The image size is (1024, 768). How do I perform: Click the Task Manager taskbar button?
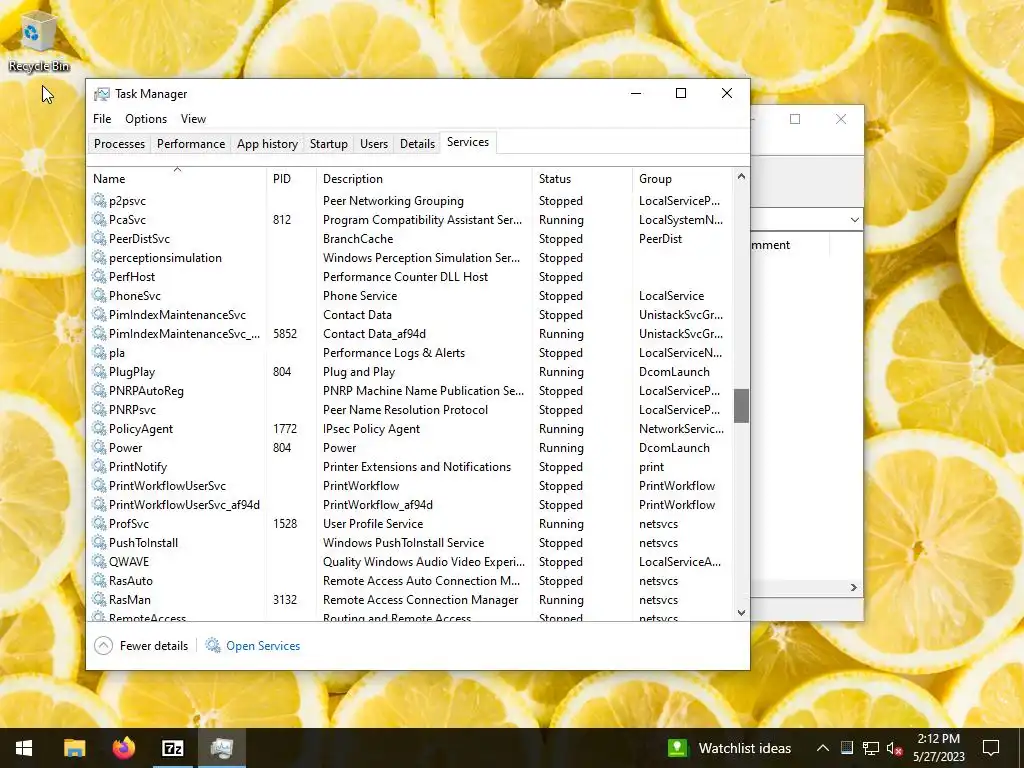(x=222, y=748)
